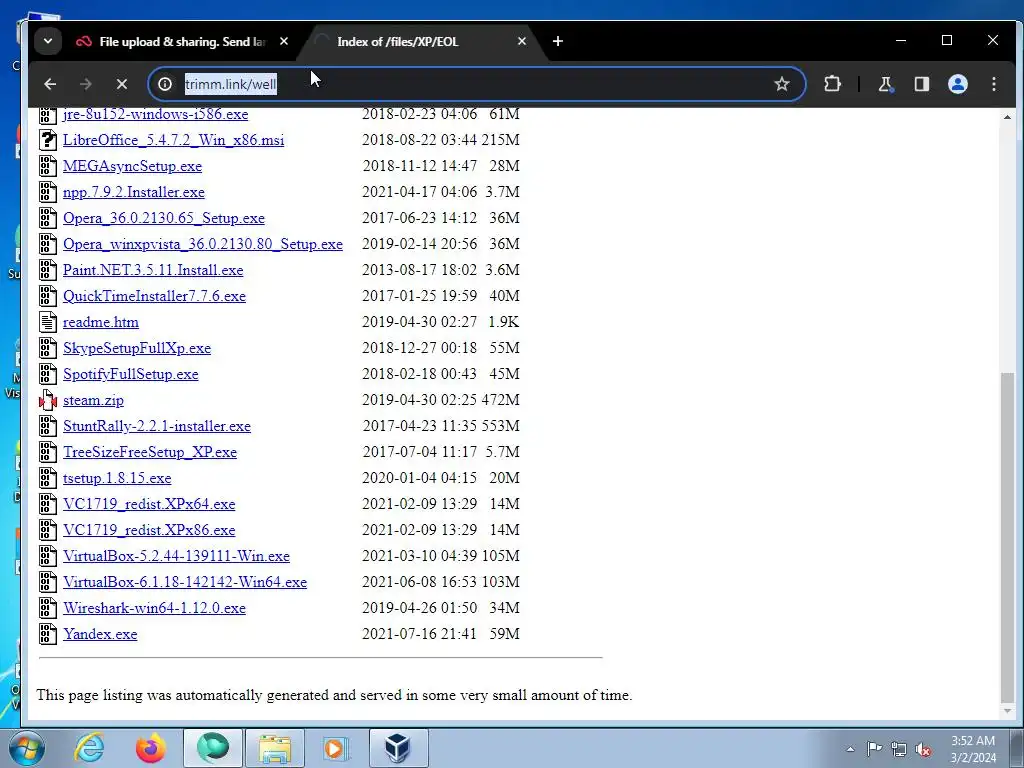
Task: Close the Index of /files/XP/EOL tab
Action: click(522, 41)
